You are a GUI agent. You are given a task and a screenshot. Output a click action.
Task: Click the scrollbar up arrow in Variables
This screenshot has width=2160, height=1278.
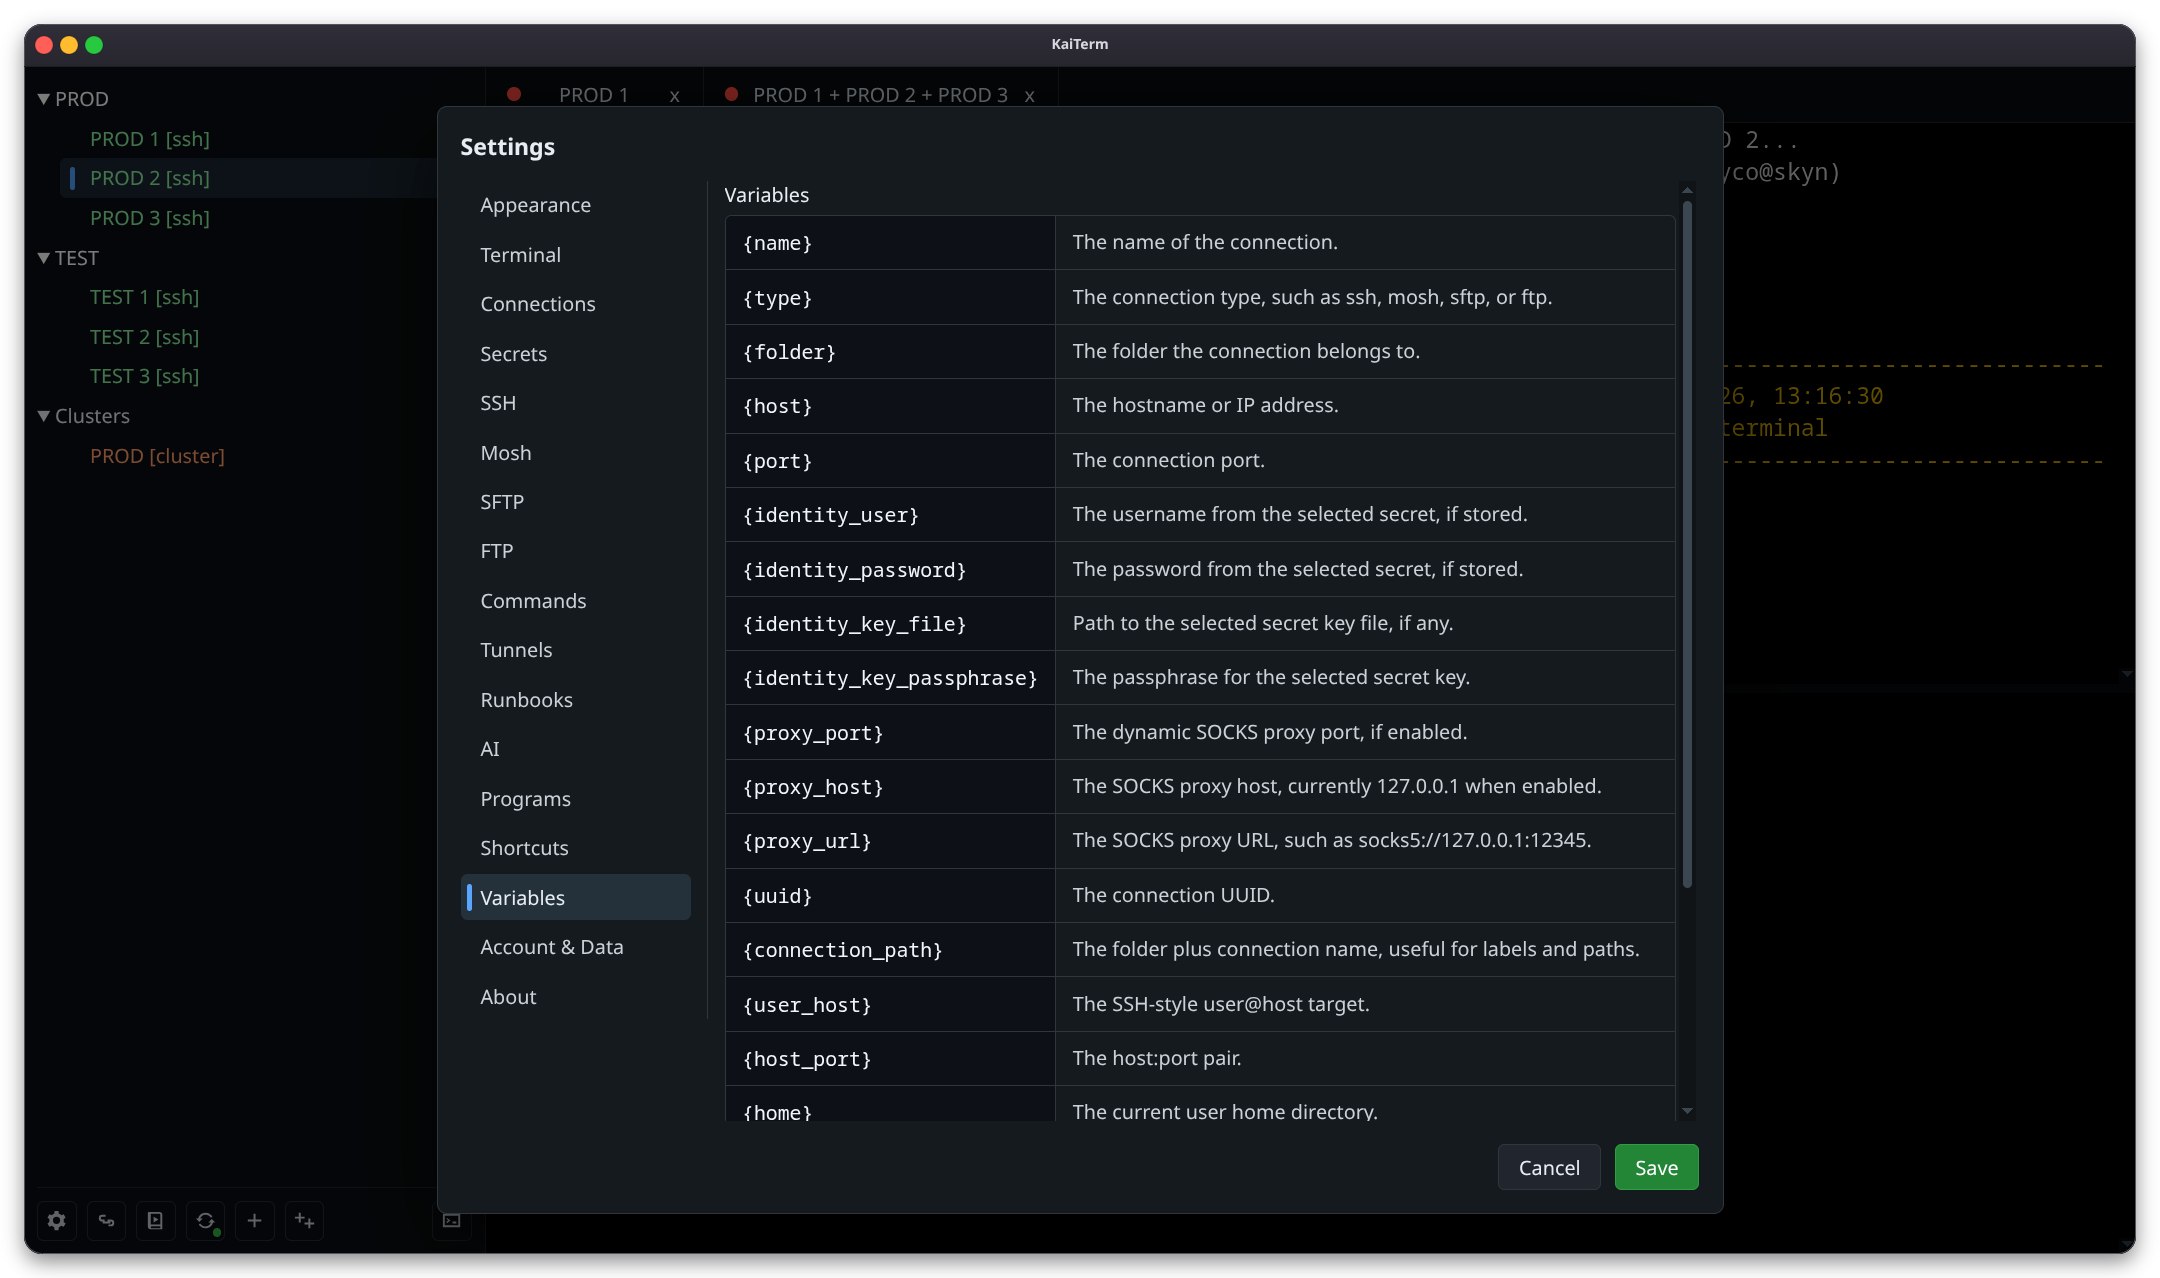click(1687, 190)
